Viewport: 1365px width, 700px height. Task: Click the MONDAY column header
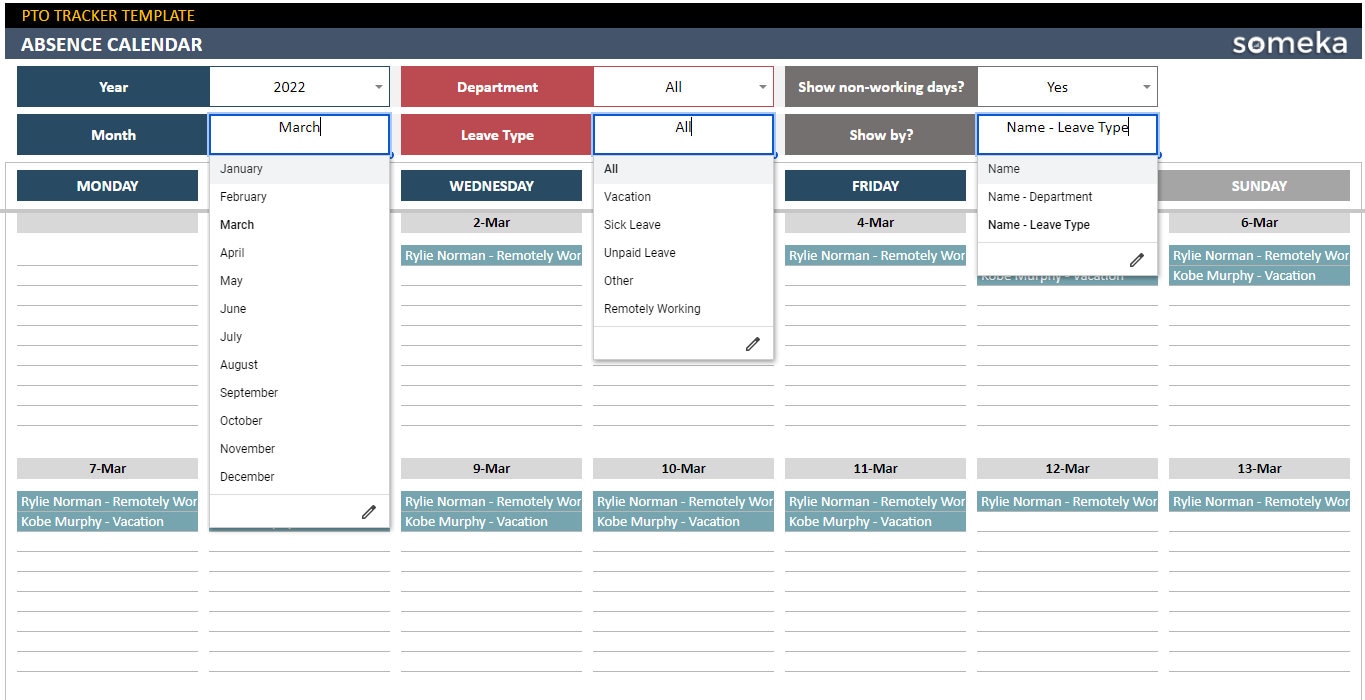point(107,185)
